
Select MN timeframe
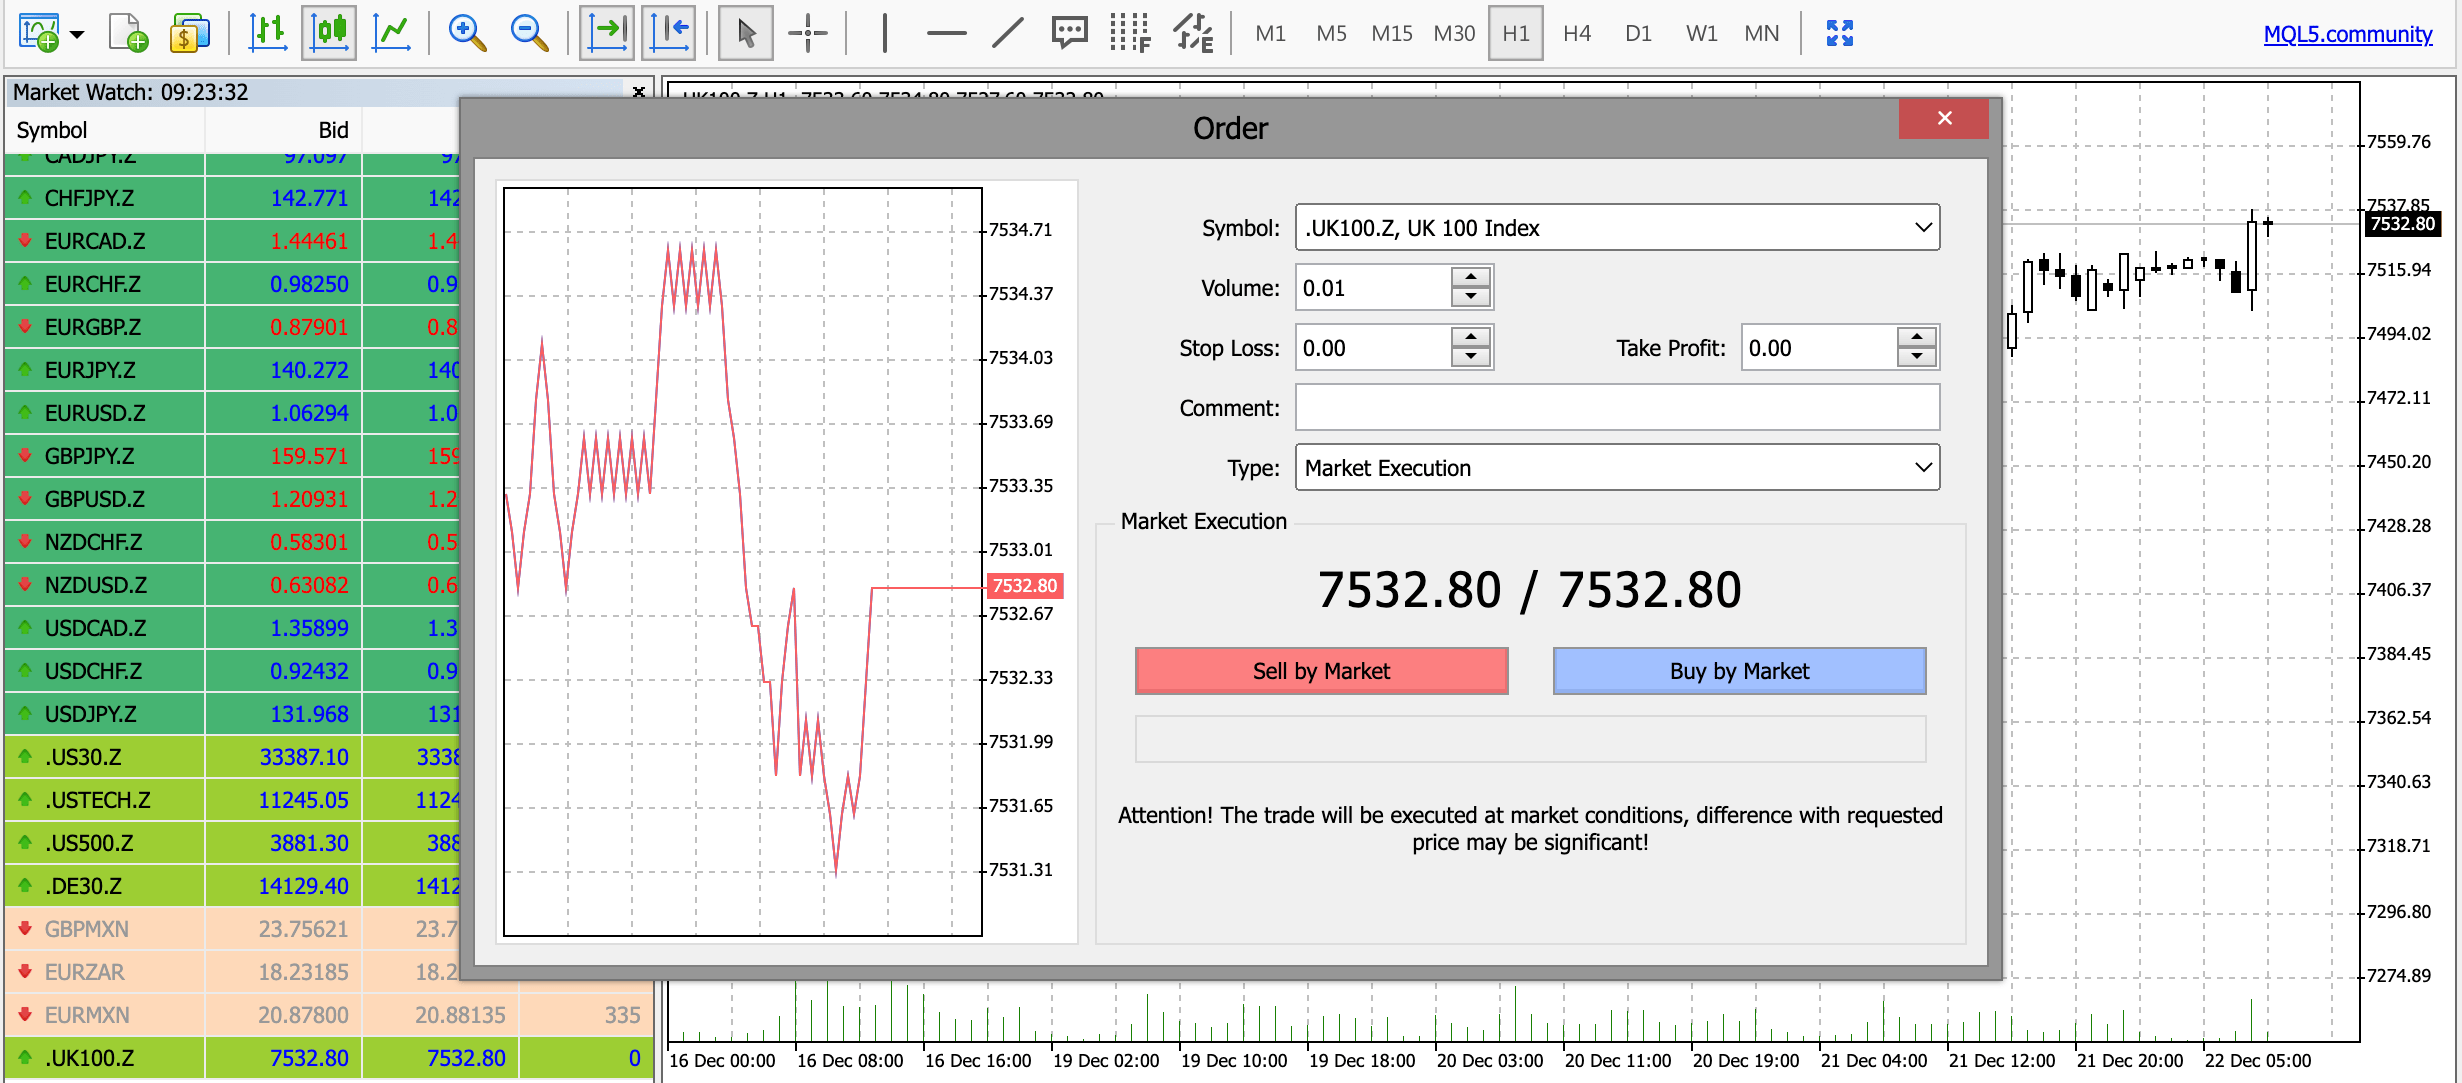point(1762,34)
